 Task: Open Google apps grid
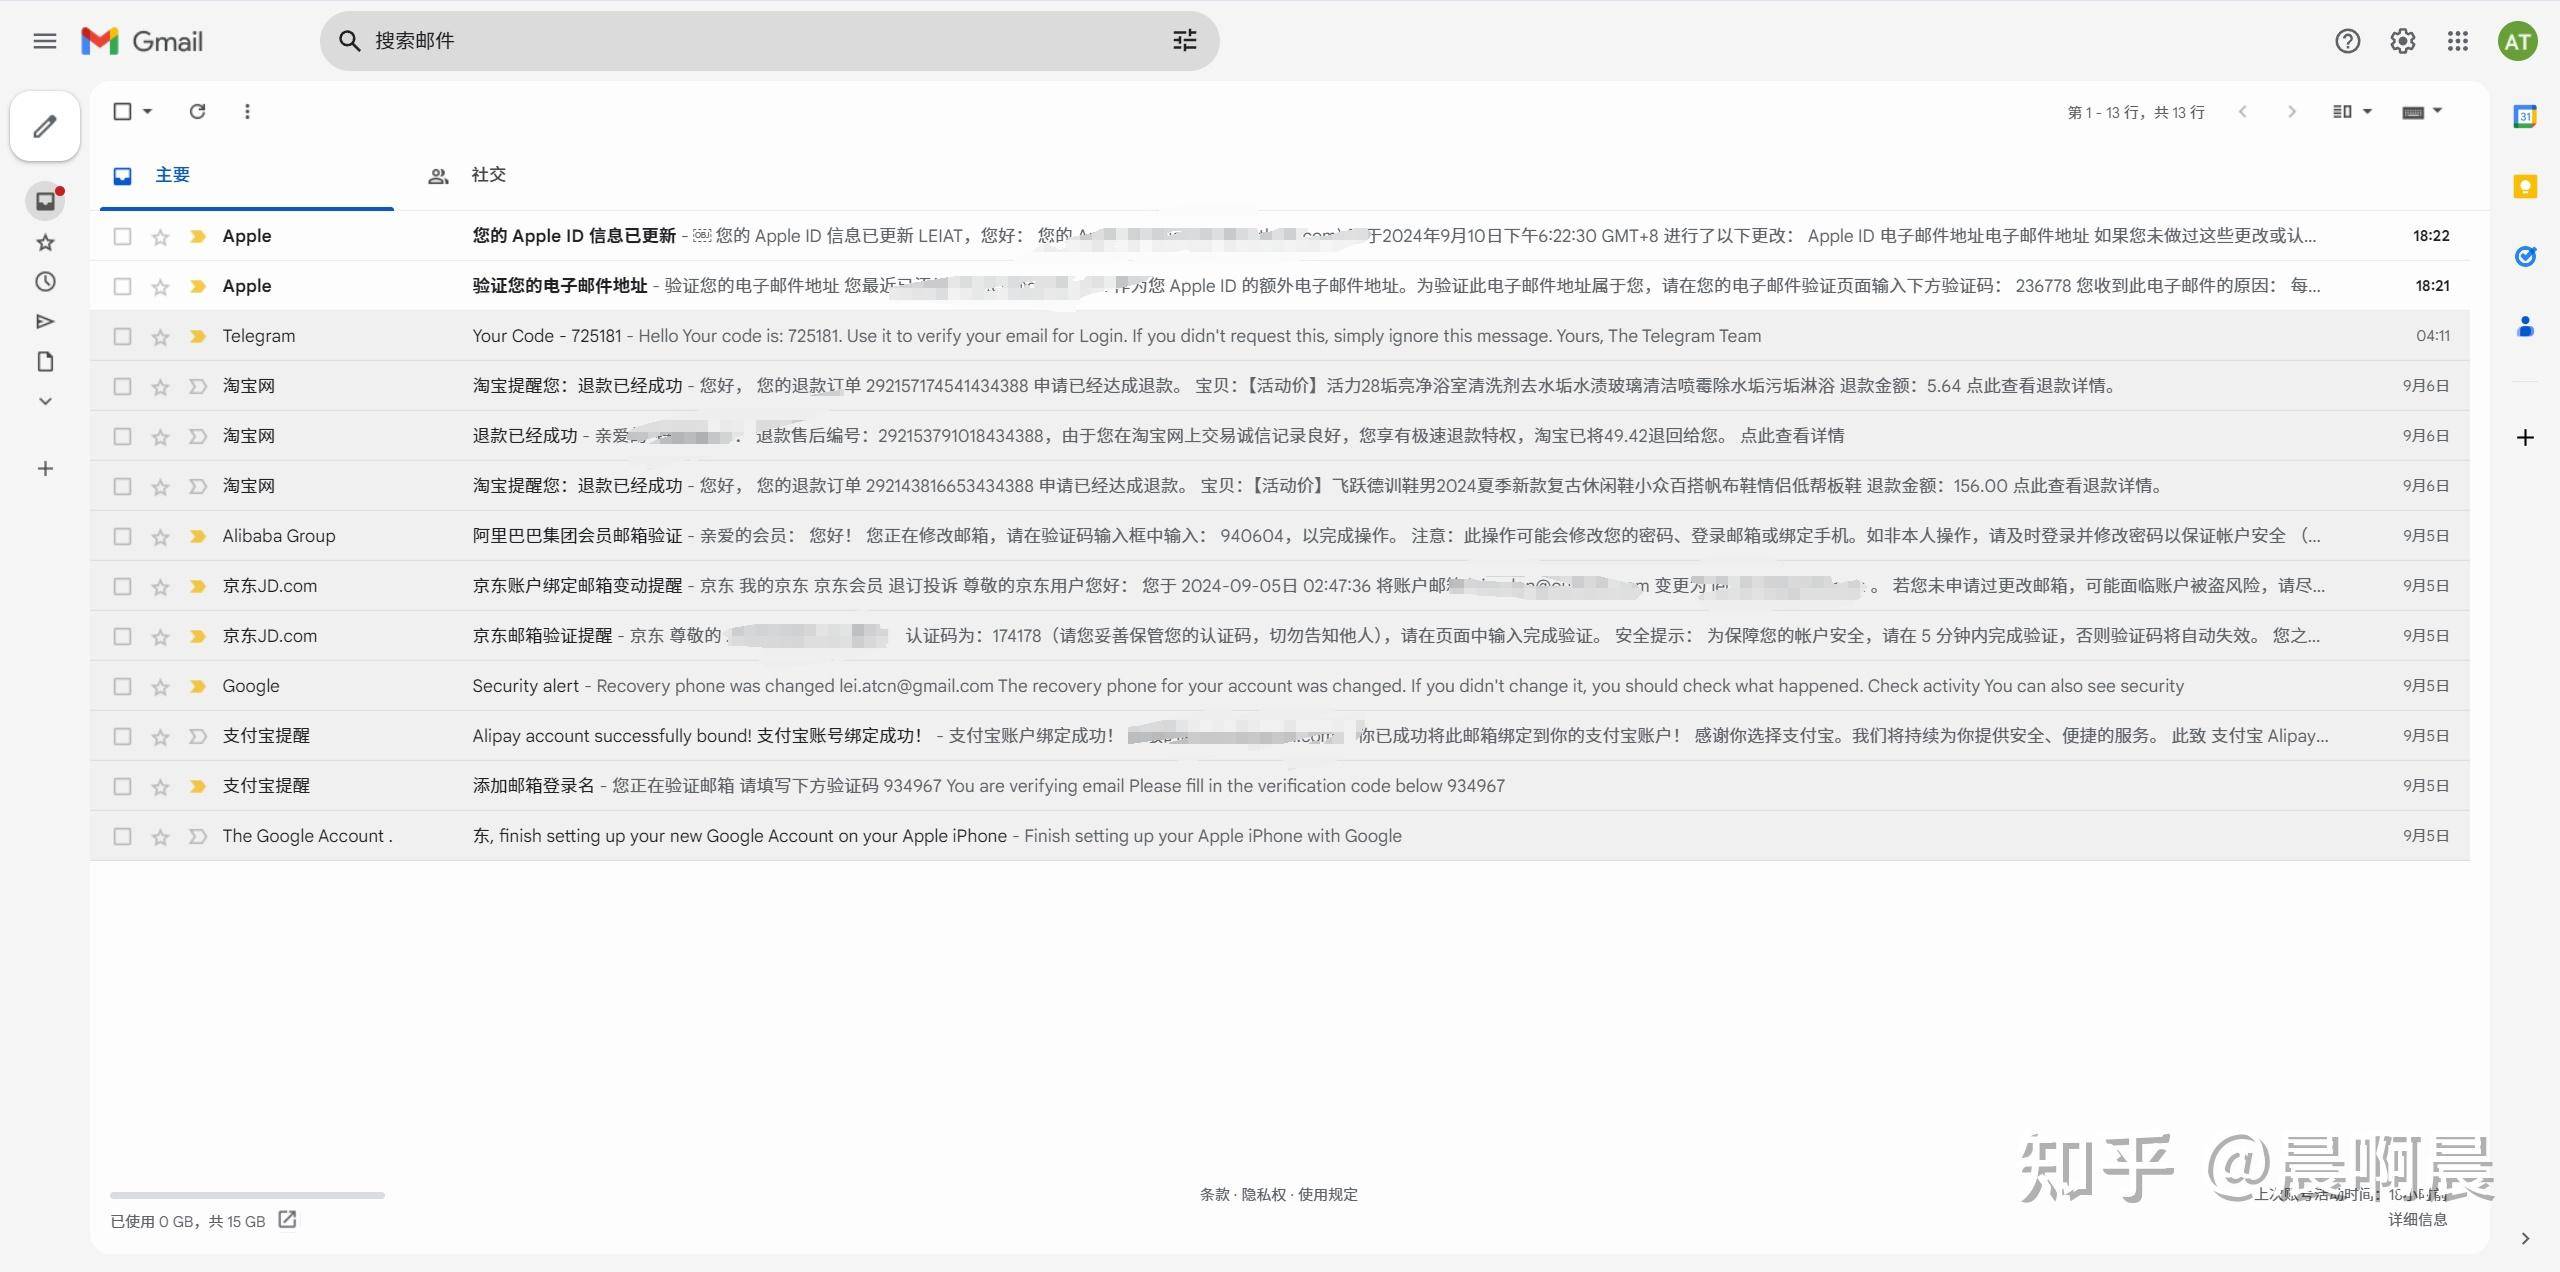(2458, 41)
